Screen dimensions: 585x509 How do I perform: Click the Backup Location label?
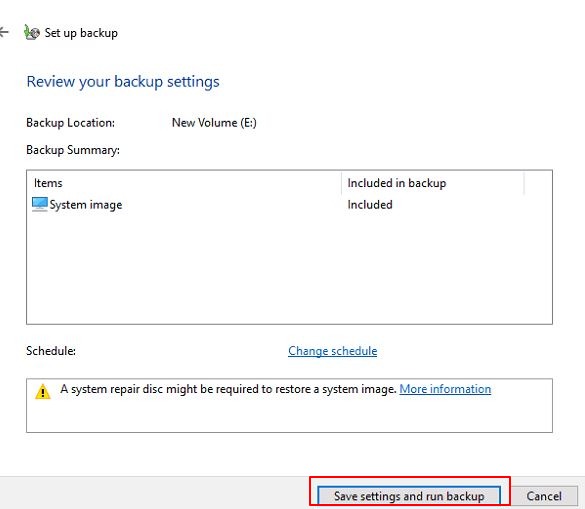click(x=71, y=123)
